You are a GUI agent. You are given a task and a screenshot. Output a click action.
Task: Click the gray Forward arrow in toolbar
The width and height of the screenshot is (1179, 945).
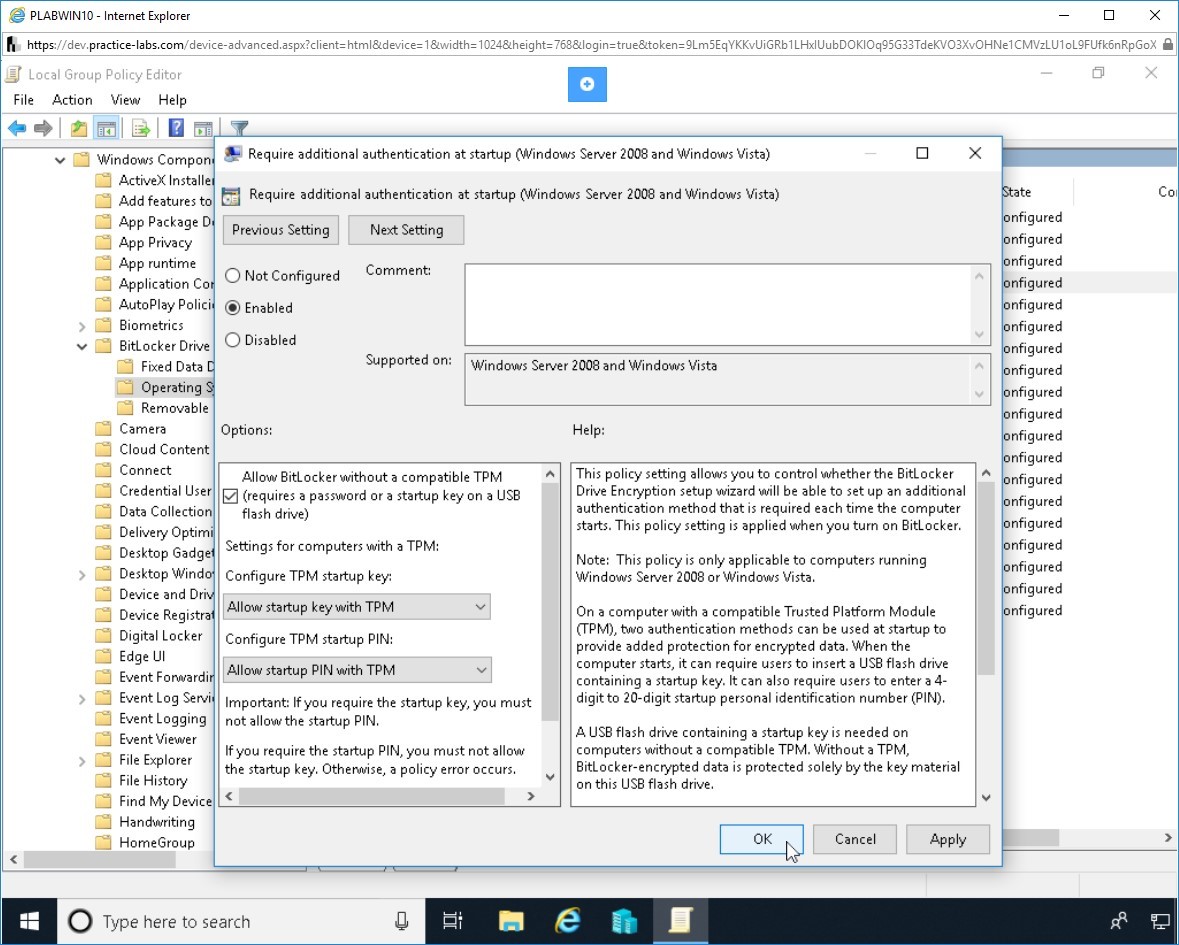click(x=43, y=129)
